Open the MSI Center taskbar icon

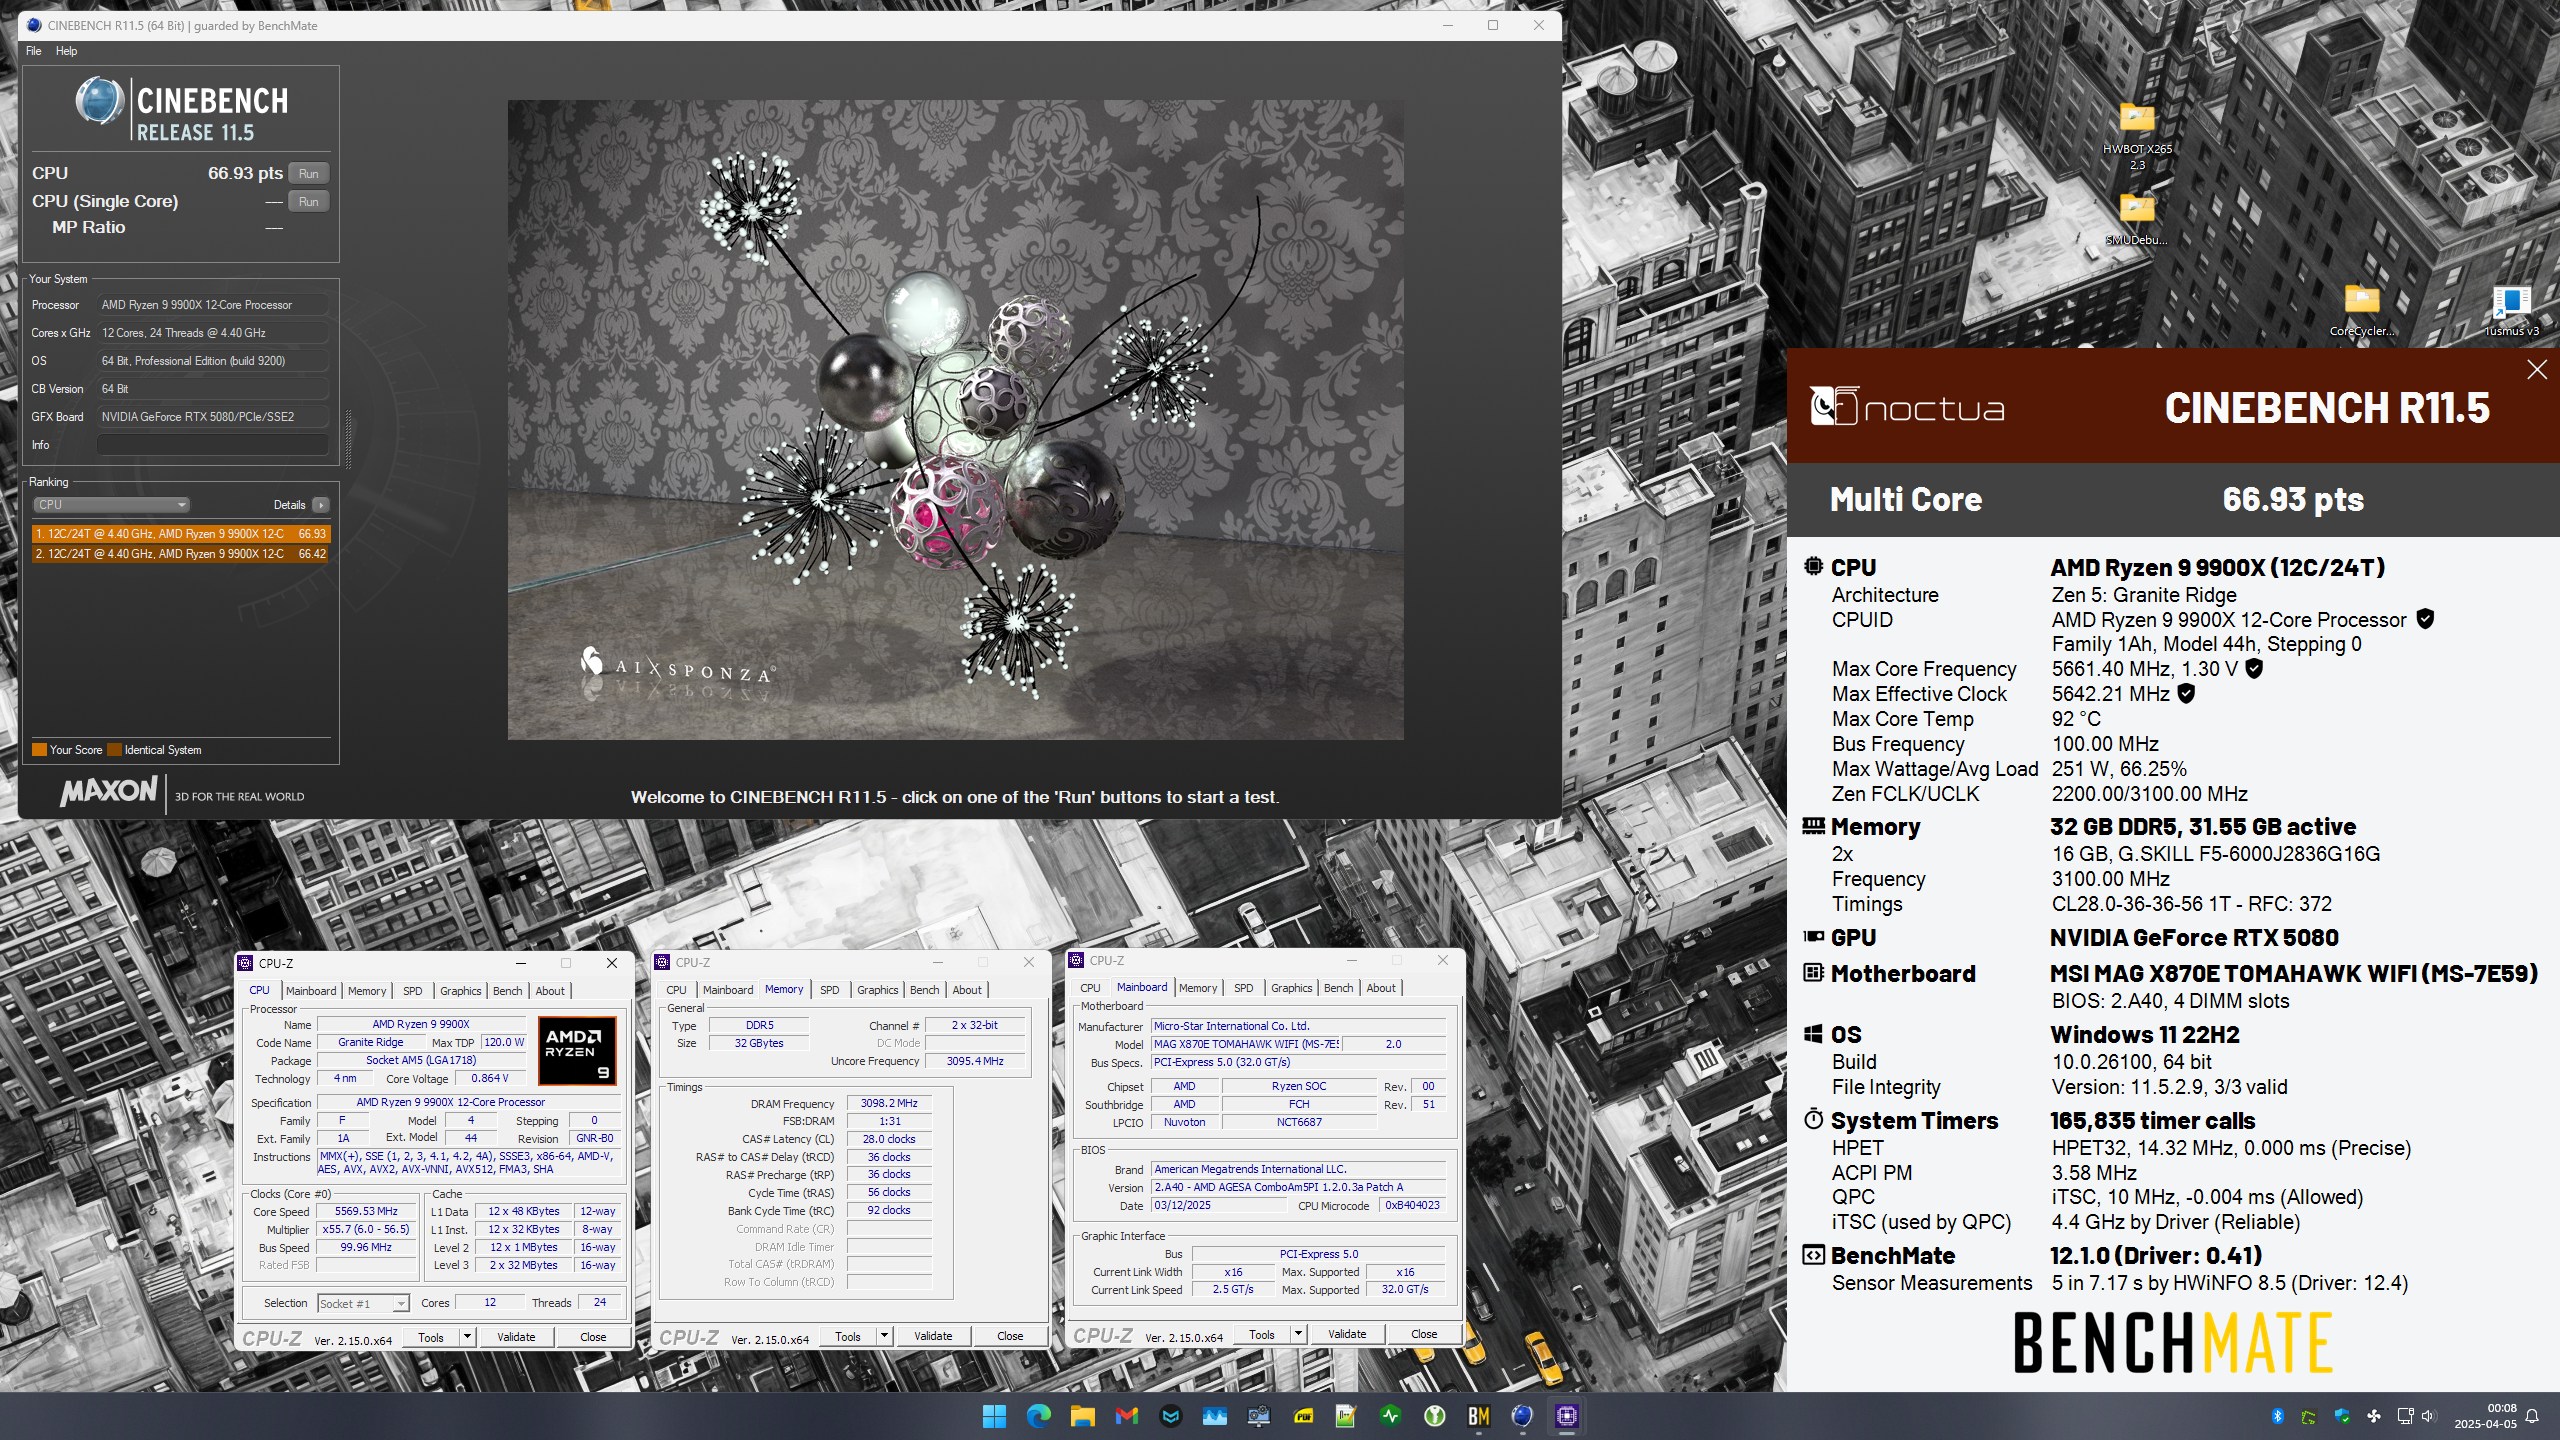tap(1170, 1416)
